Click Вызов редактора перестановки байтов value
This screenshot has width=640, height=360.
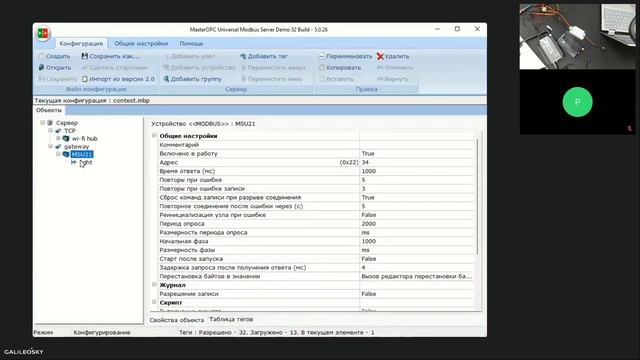tap(417, 276)
